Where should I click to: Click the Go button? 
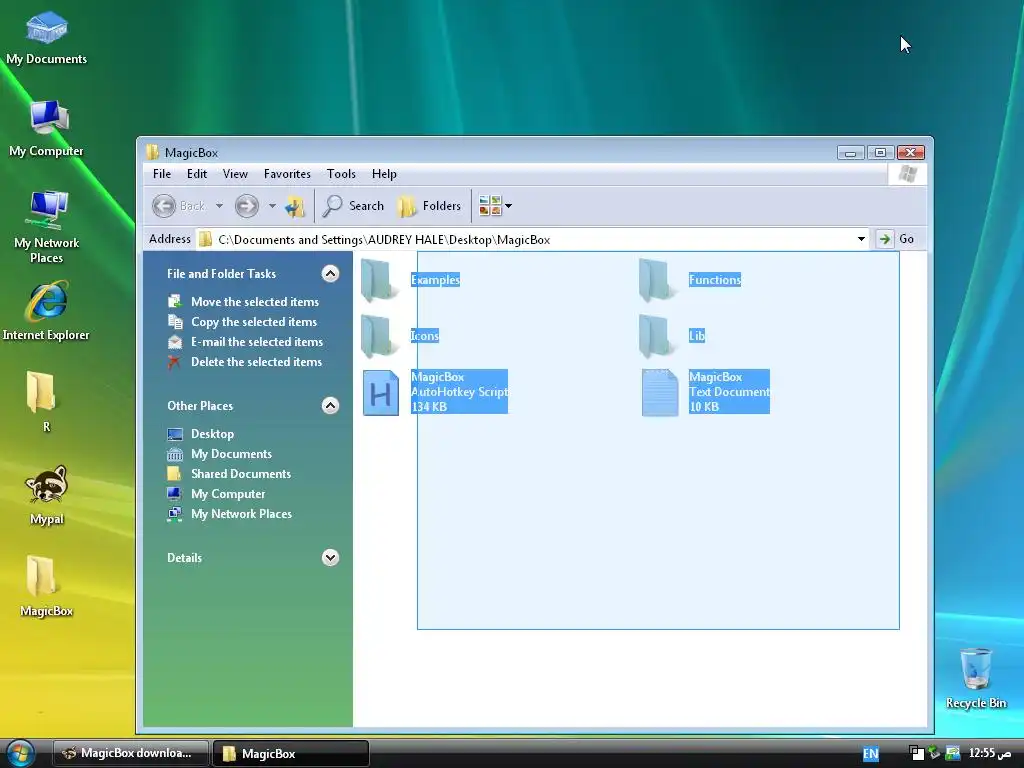896,239
